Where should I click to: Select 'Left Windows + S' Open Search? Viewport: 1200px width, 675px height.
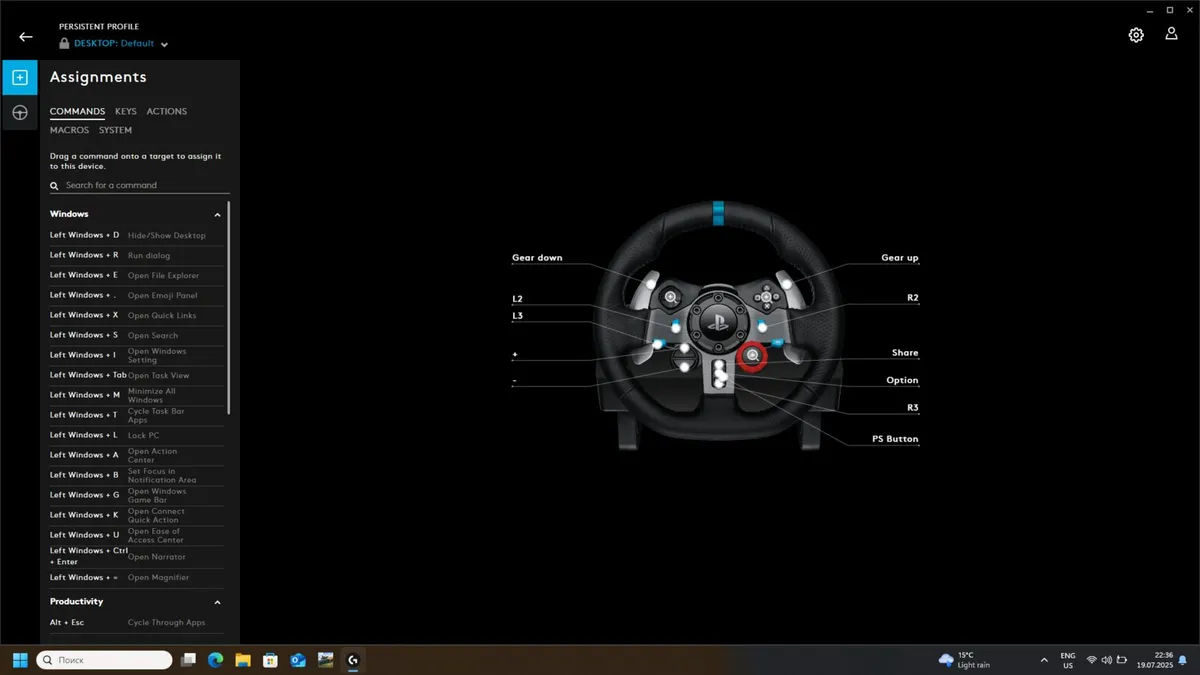137,335
